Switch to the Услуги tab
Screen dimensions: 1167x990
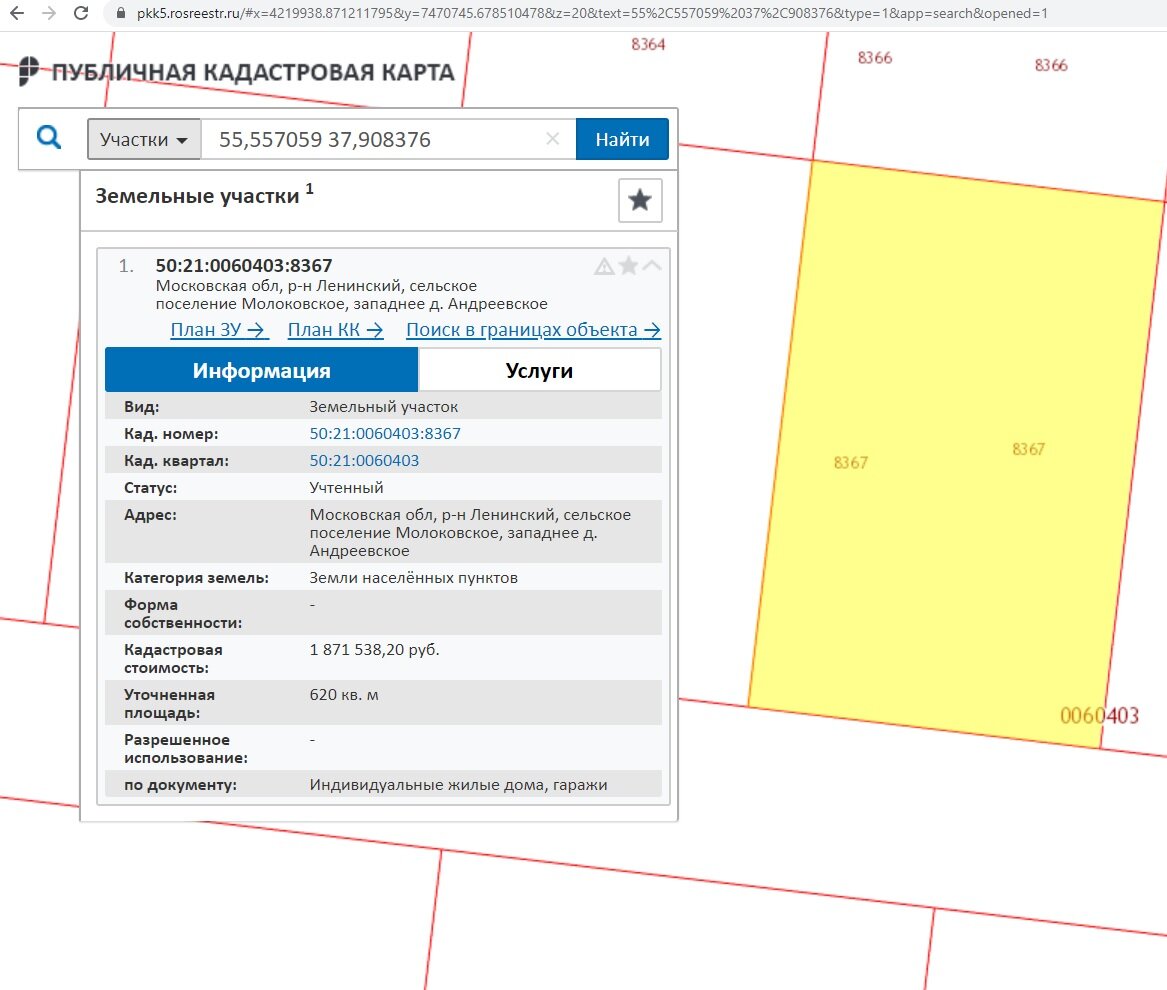coord(539,370)
